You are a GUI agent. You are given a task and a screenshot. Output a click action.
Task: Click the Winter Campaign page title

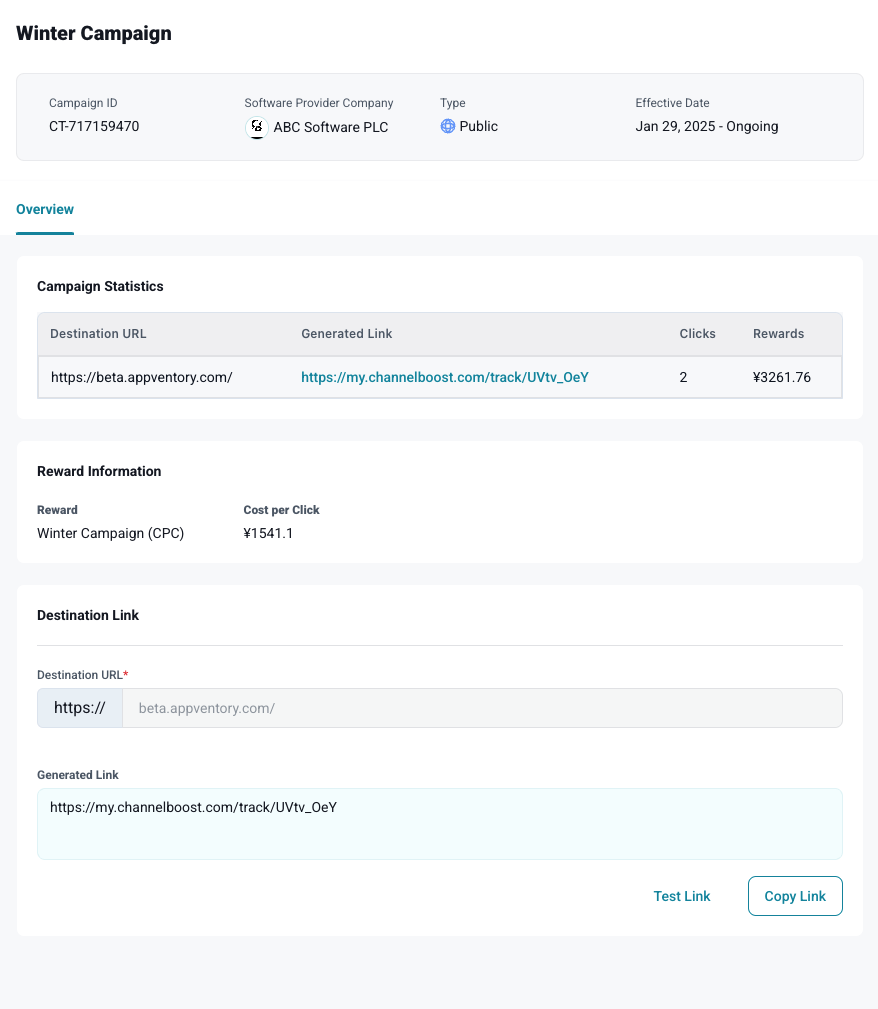pos(94,33)
